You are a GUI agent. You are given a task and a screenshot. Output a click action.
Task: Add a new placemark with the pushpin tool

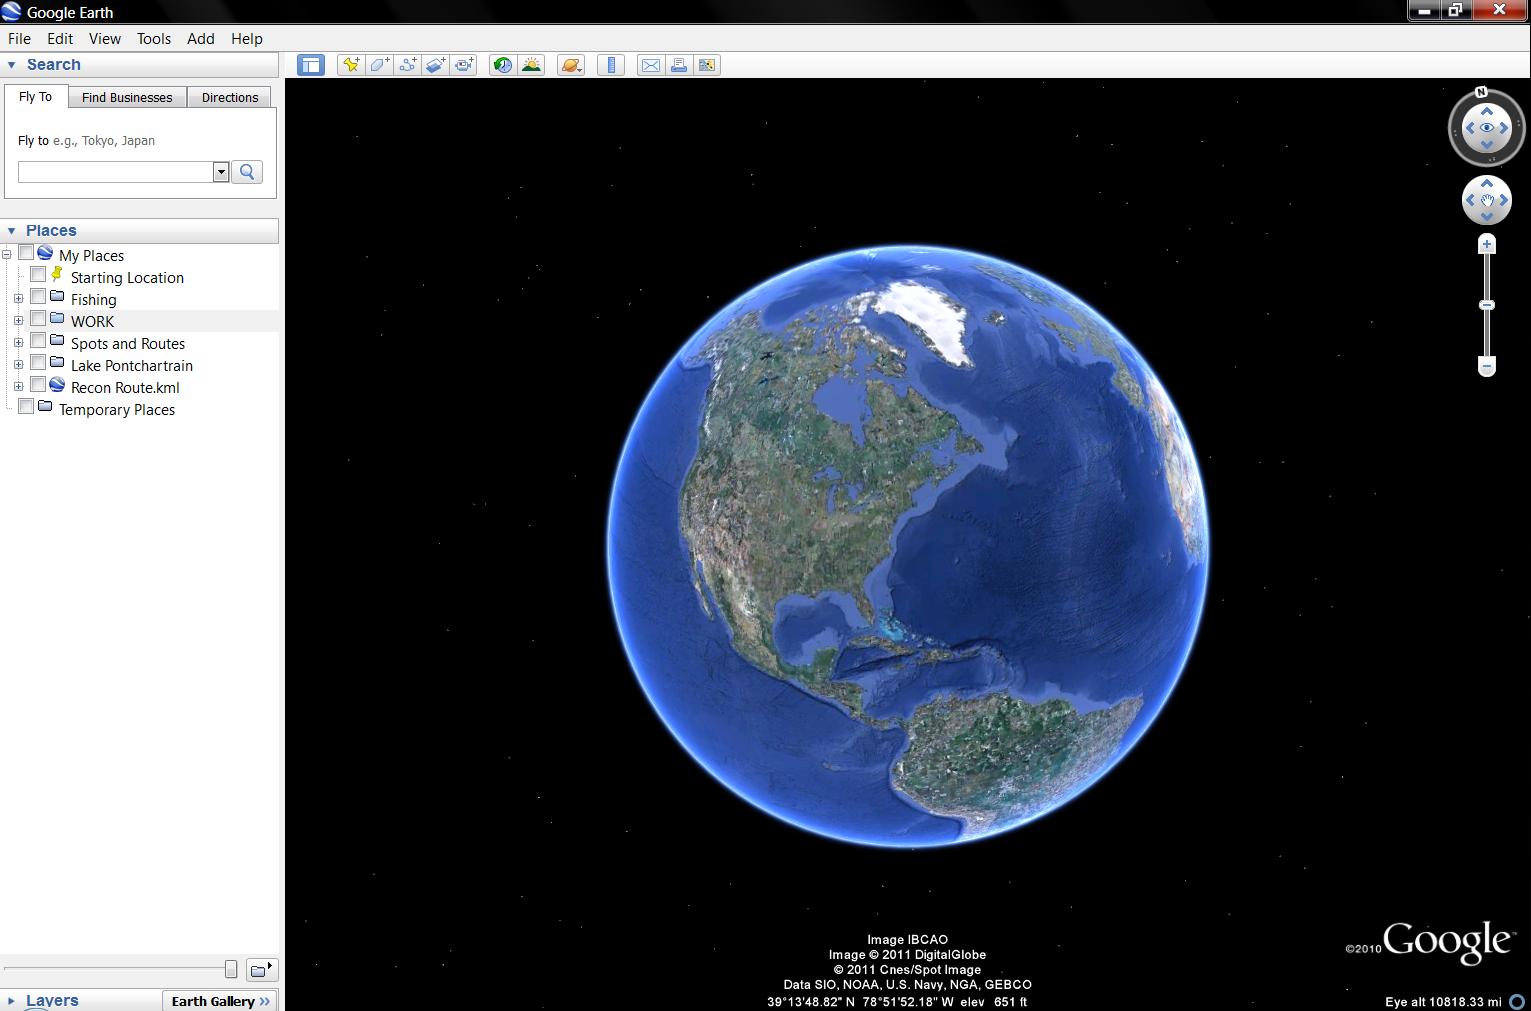tap(351, 65)
